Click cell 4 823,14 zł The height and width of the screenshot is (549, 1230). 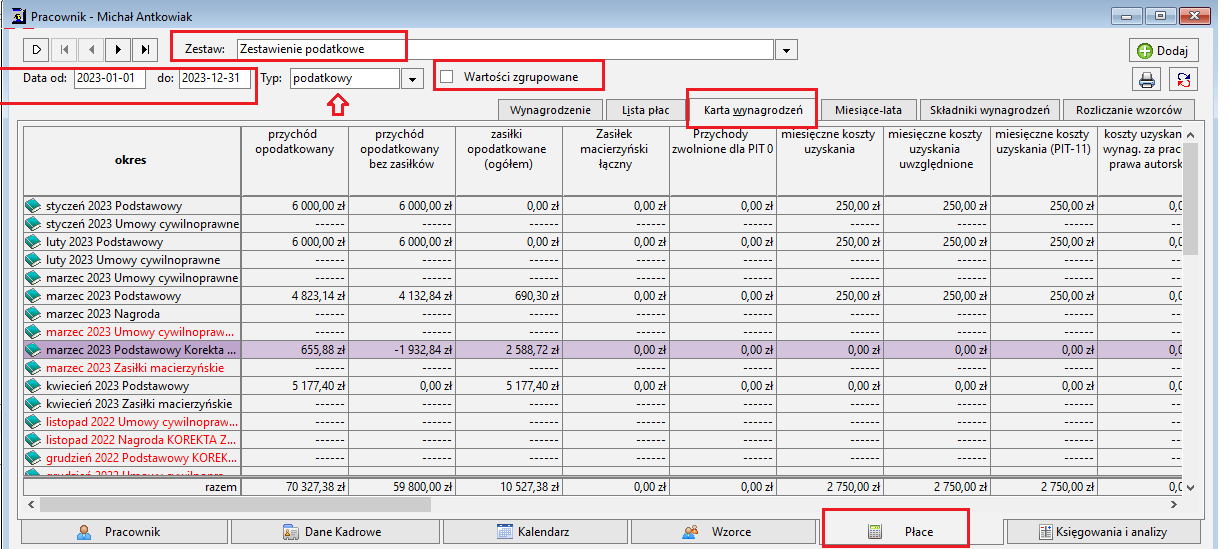pyautogui.click(x=294, y=296)
